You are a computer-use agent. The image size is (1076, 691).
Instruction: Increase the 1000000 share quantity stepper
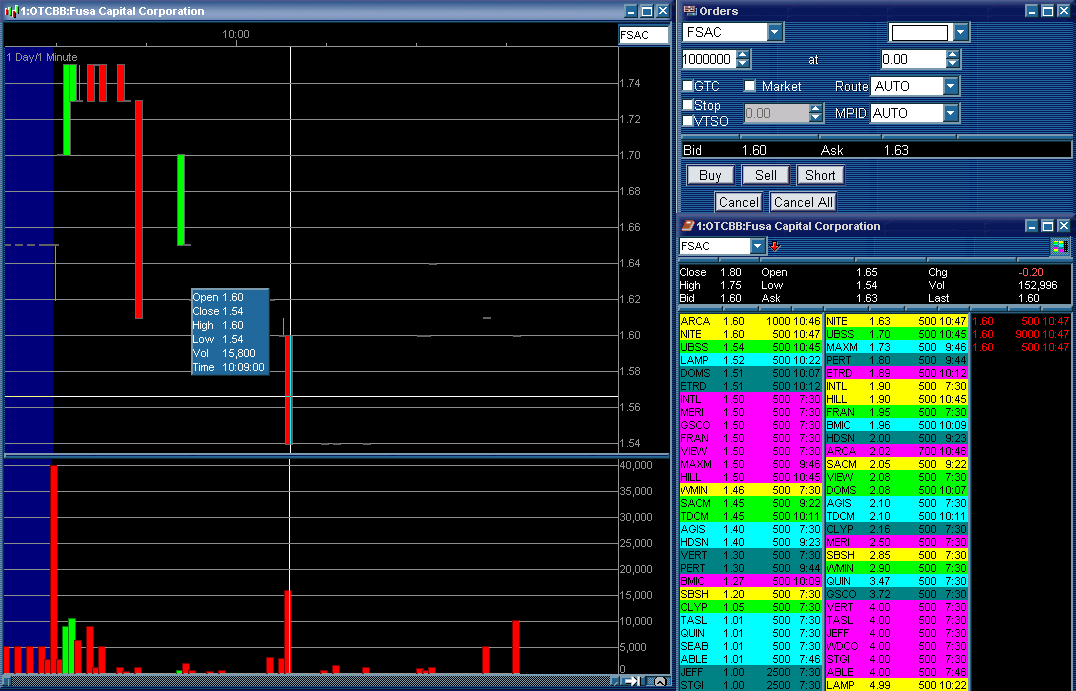click(743, 54)
